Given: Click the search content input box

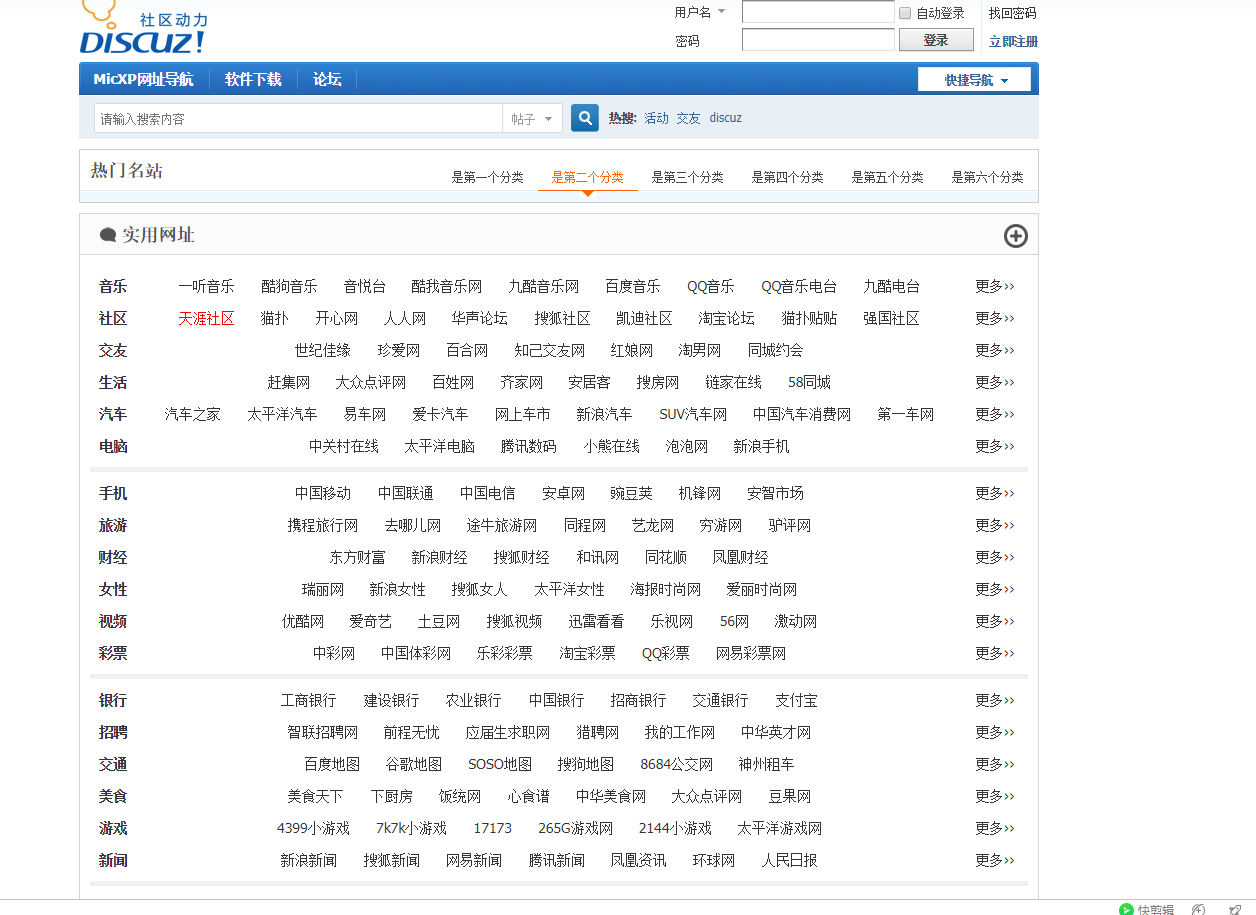Looking at the screenshot, I should click(x=298, y=118).
